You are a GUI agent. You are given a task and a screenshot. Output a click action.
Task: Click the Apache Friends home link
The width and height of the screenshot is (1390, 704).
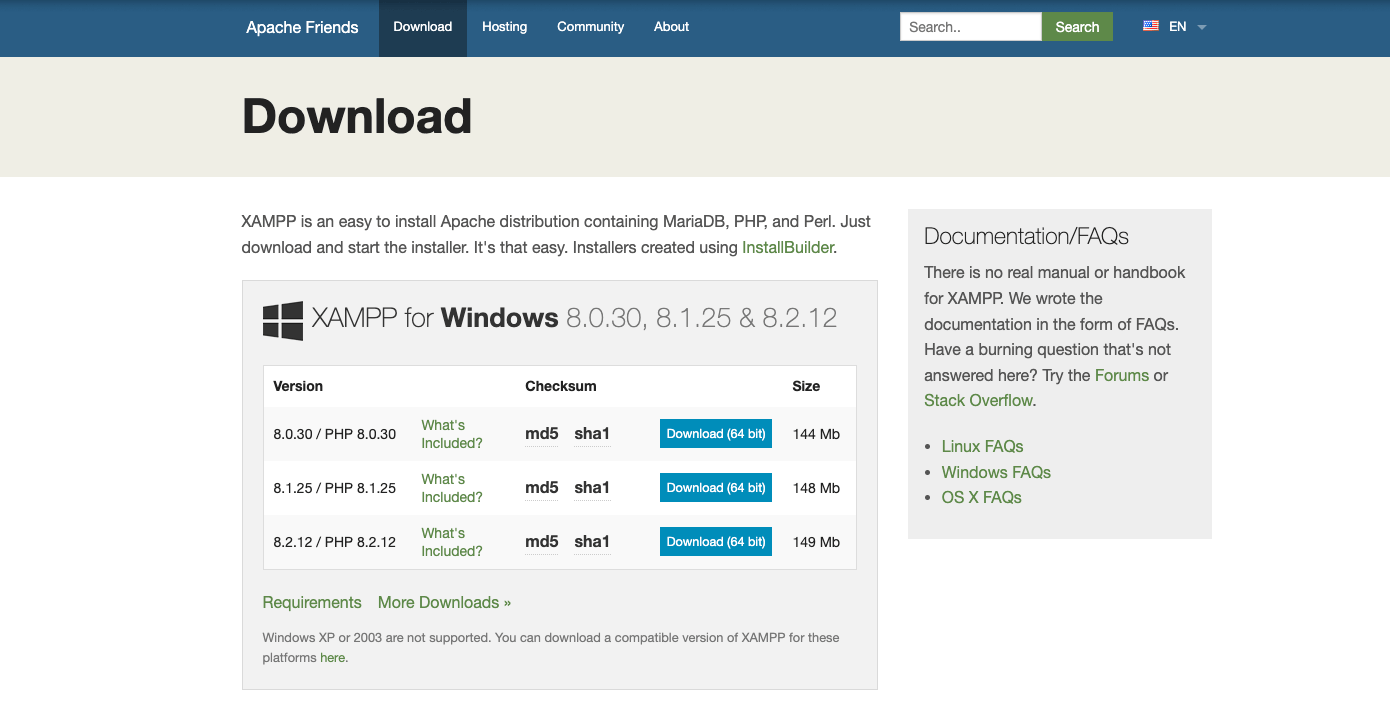pyautogui.click(x=302, y=27)
